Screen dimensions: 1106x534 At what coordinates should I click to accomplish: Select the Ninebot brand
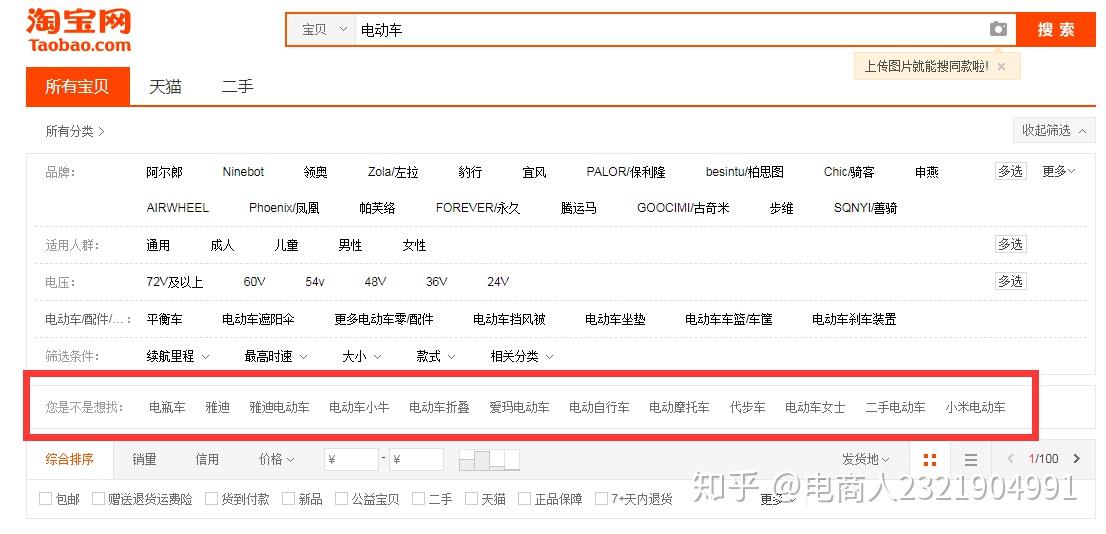click(243, 172)
